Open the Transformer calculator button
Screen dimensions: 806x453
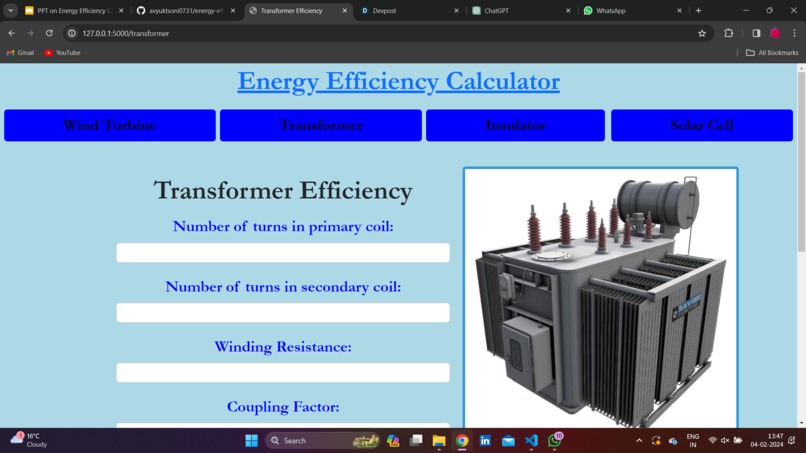tap(321, 125)
